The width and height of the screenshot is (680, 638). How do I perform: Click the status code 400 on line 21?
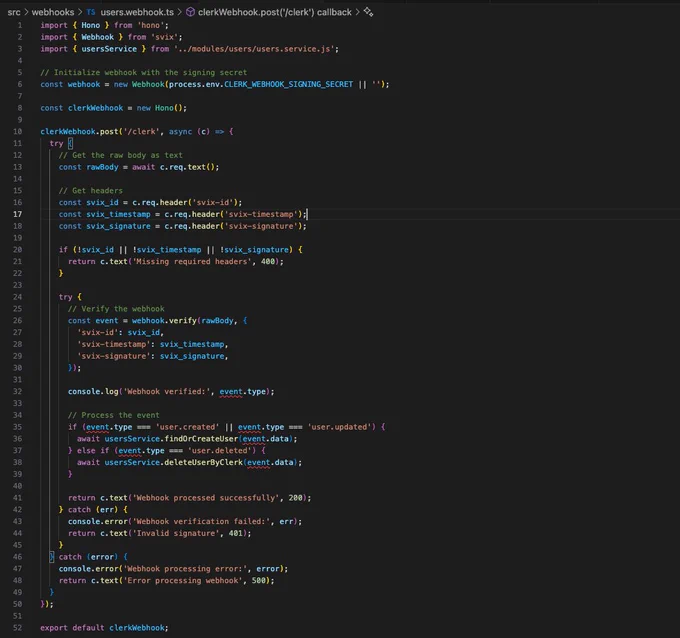268,262
